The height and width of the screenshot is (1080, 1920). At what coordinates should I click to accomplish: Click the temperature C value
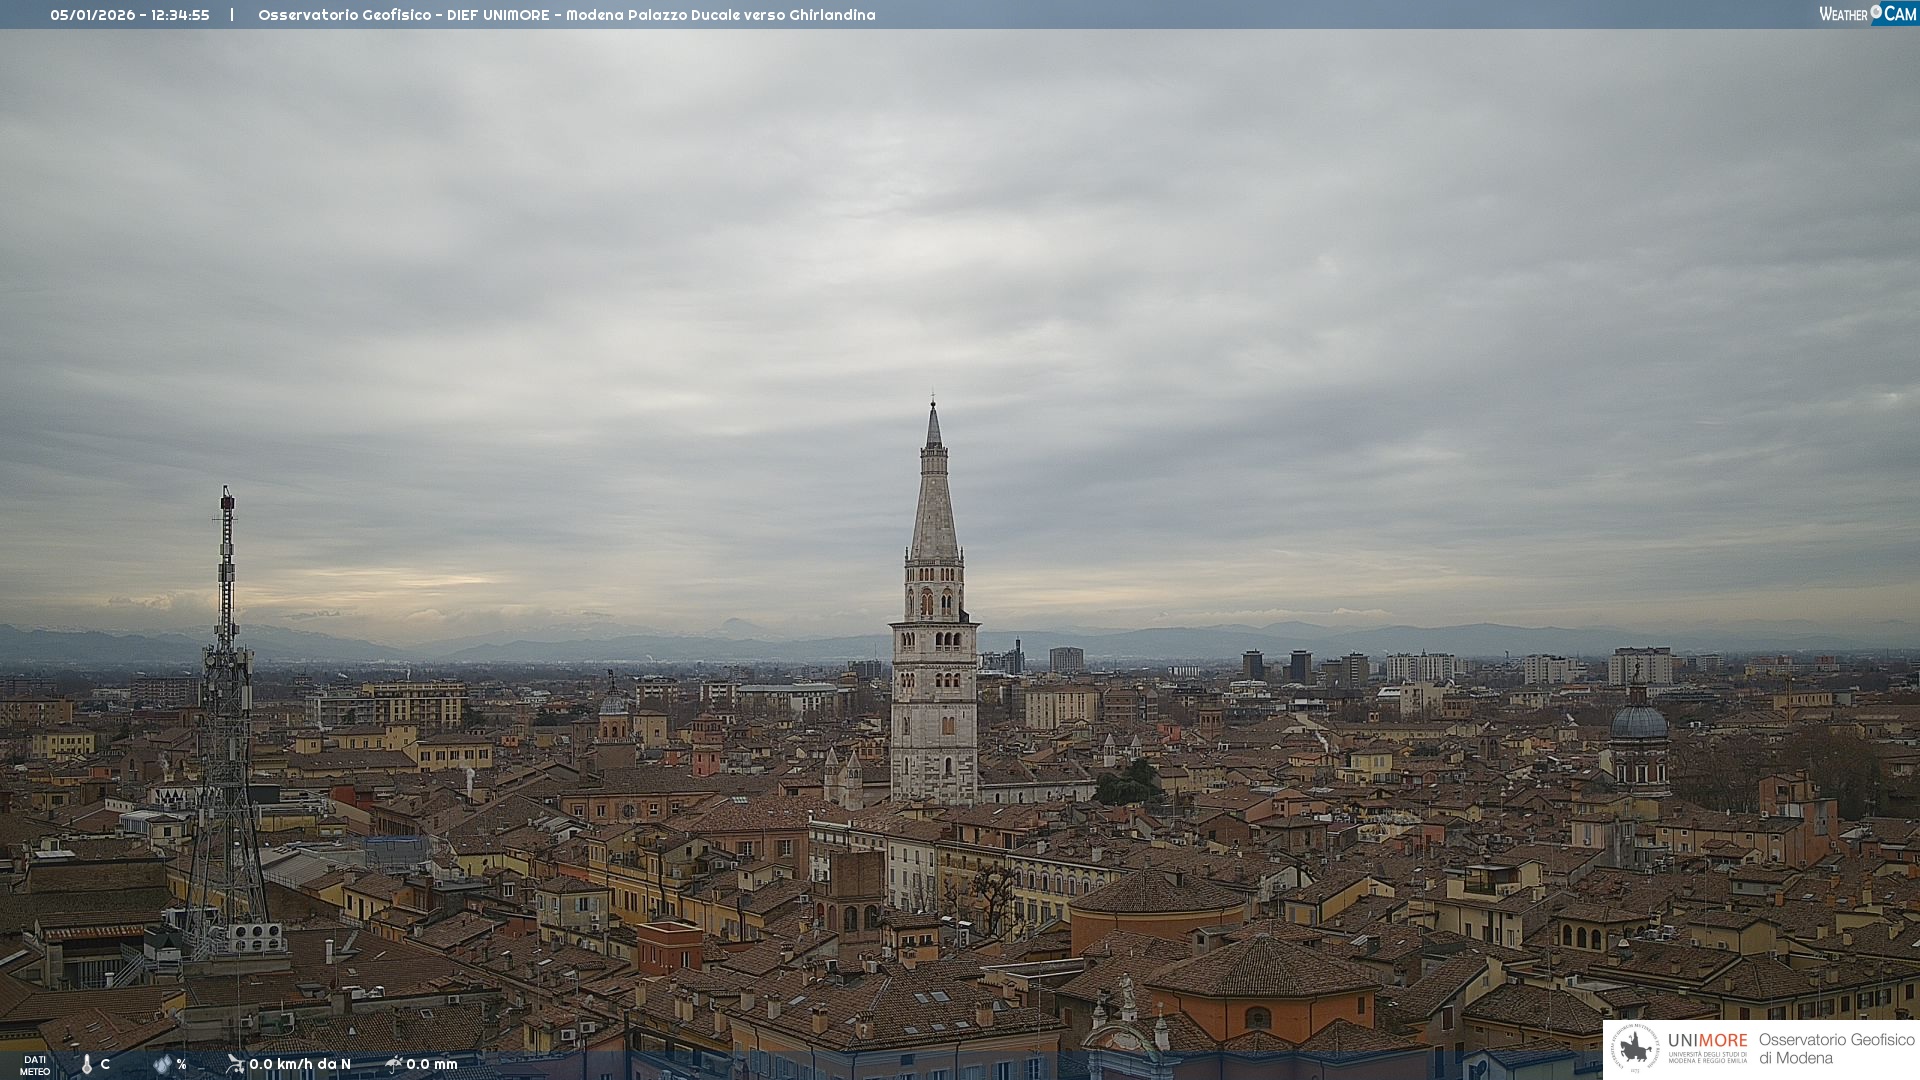click(105, 1064)
